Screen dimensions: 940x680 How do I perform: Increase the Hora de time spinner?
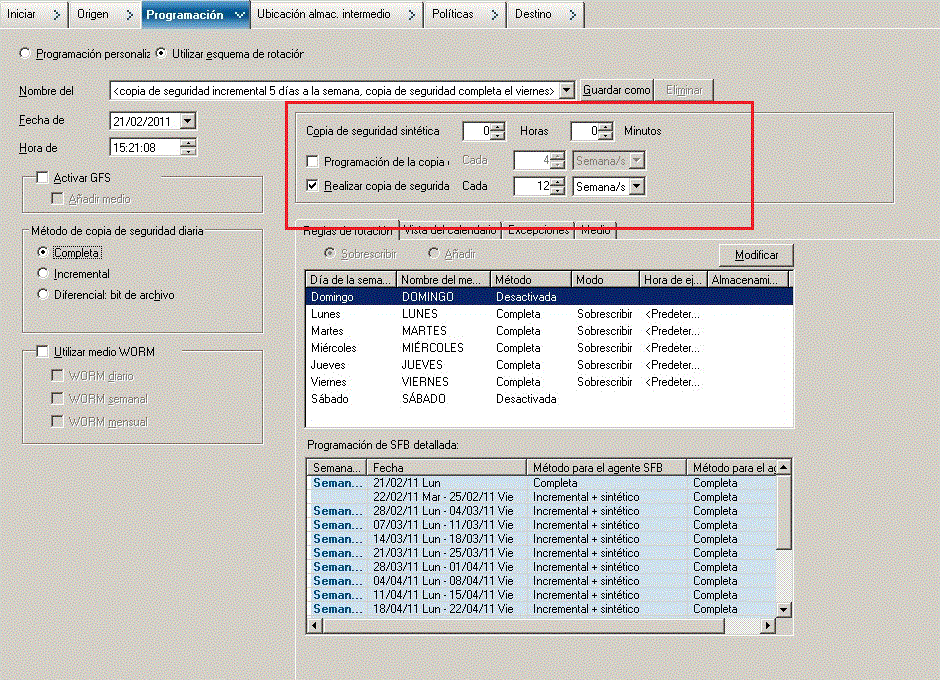click(x=187, y=144)
